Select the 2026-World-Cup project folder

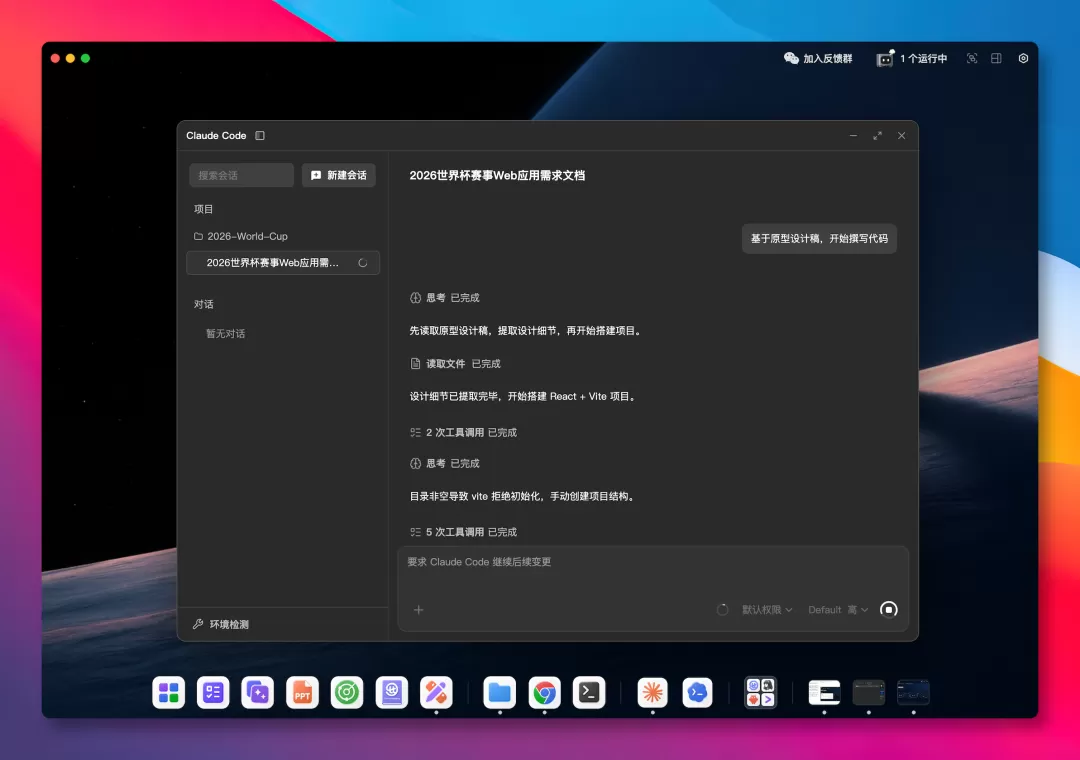282,236
